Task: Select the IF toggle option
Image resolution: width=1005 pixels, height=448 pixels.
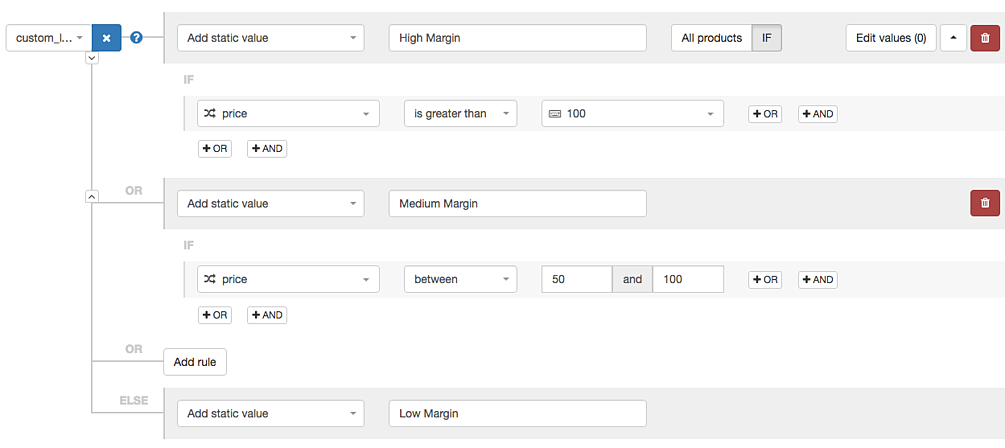Action: click(x=767, y=38)
